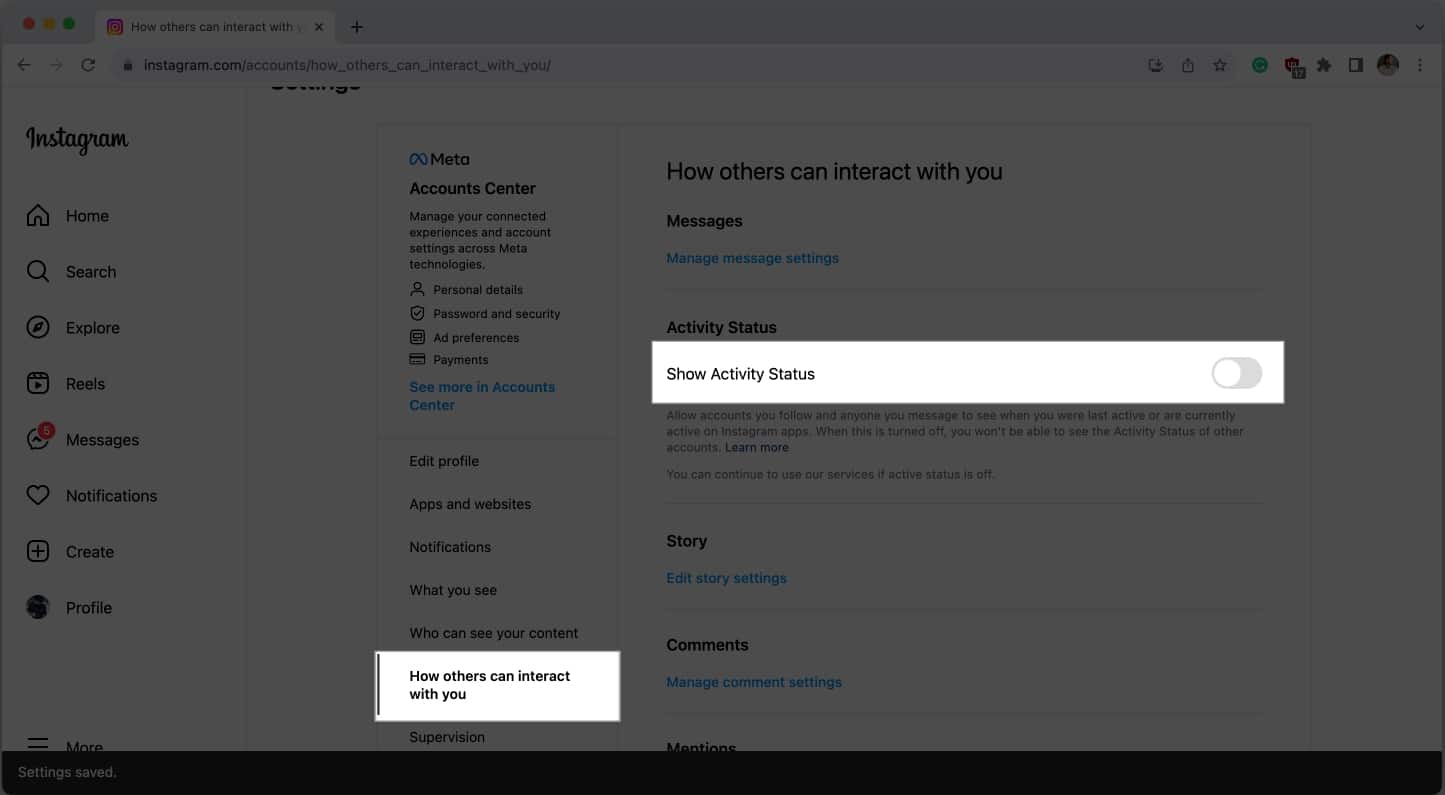Click See more in Accounts Center
The height and width of the screenshot is (795, 1445).
482,396
